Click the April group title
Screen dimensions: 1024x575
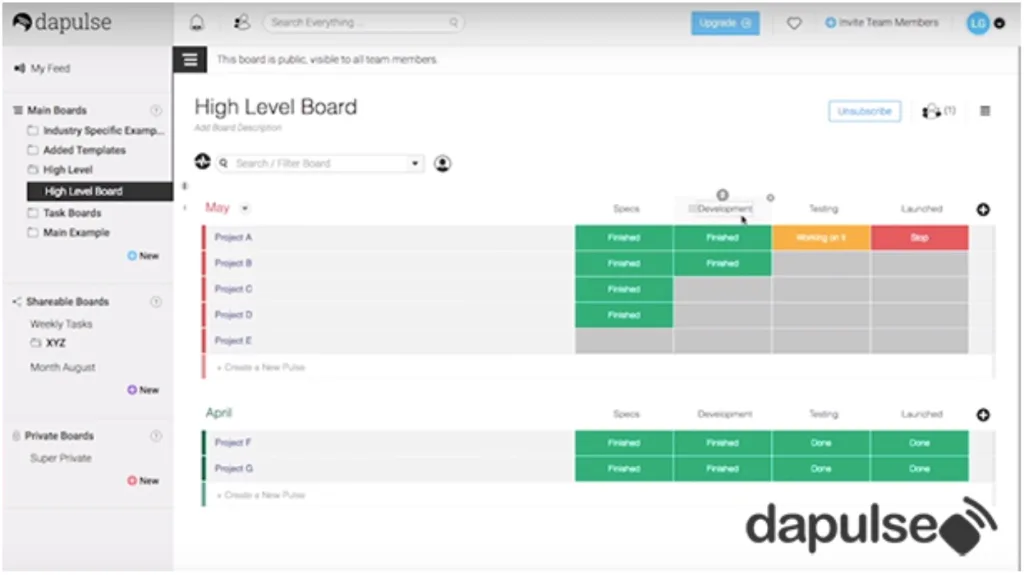pyautogui.click(x=219, y=413)
